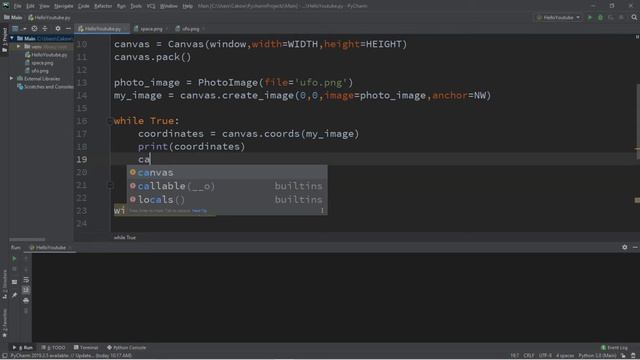Viewport: 640px width, 360px height.
Task: Open Run panel settings gear icon
Action: click(x=624, y=247)
